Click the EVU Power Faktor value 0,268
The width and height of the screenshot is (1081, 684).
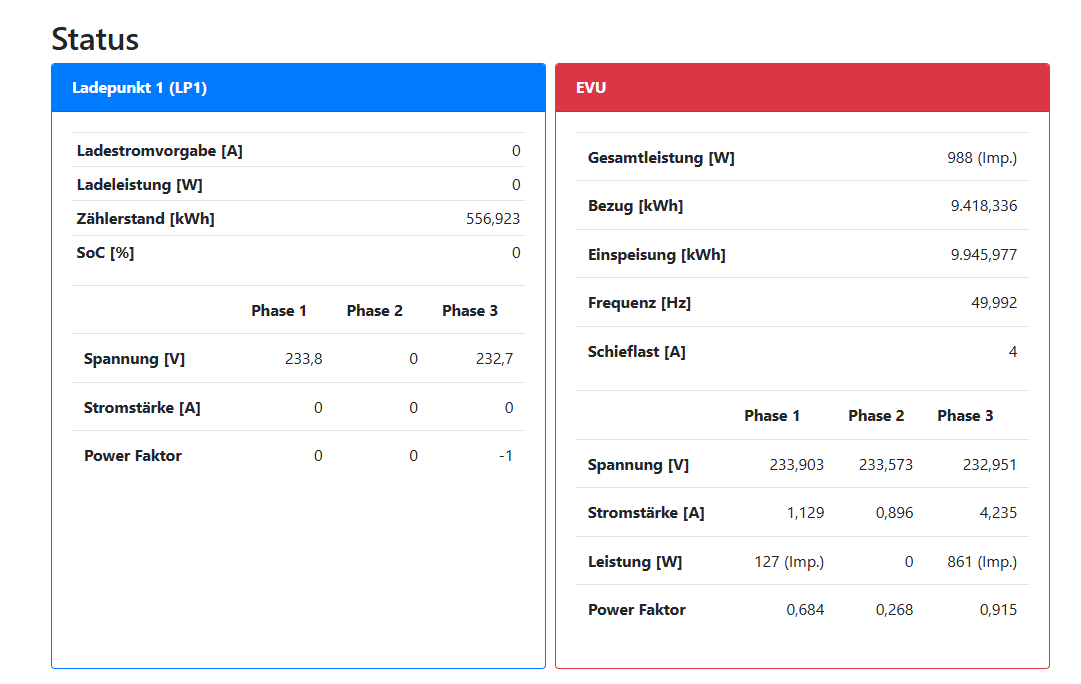point(894,610)
